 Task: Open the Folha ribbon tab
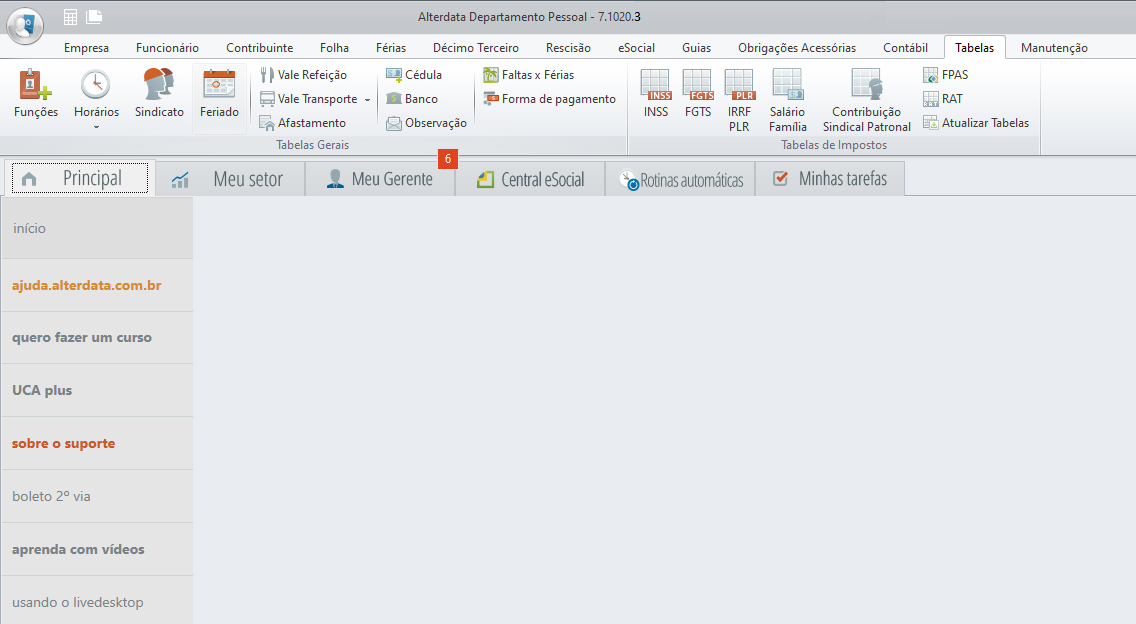334,48
